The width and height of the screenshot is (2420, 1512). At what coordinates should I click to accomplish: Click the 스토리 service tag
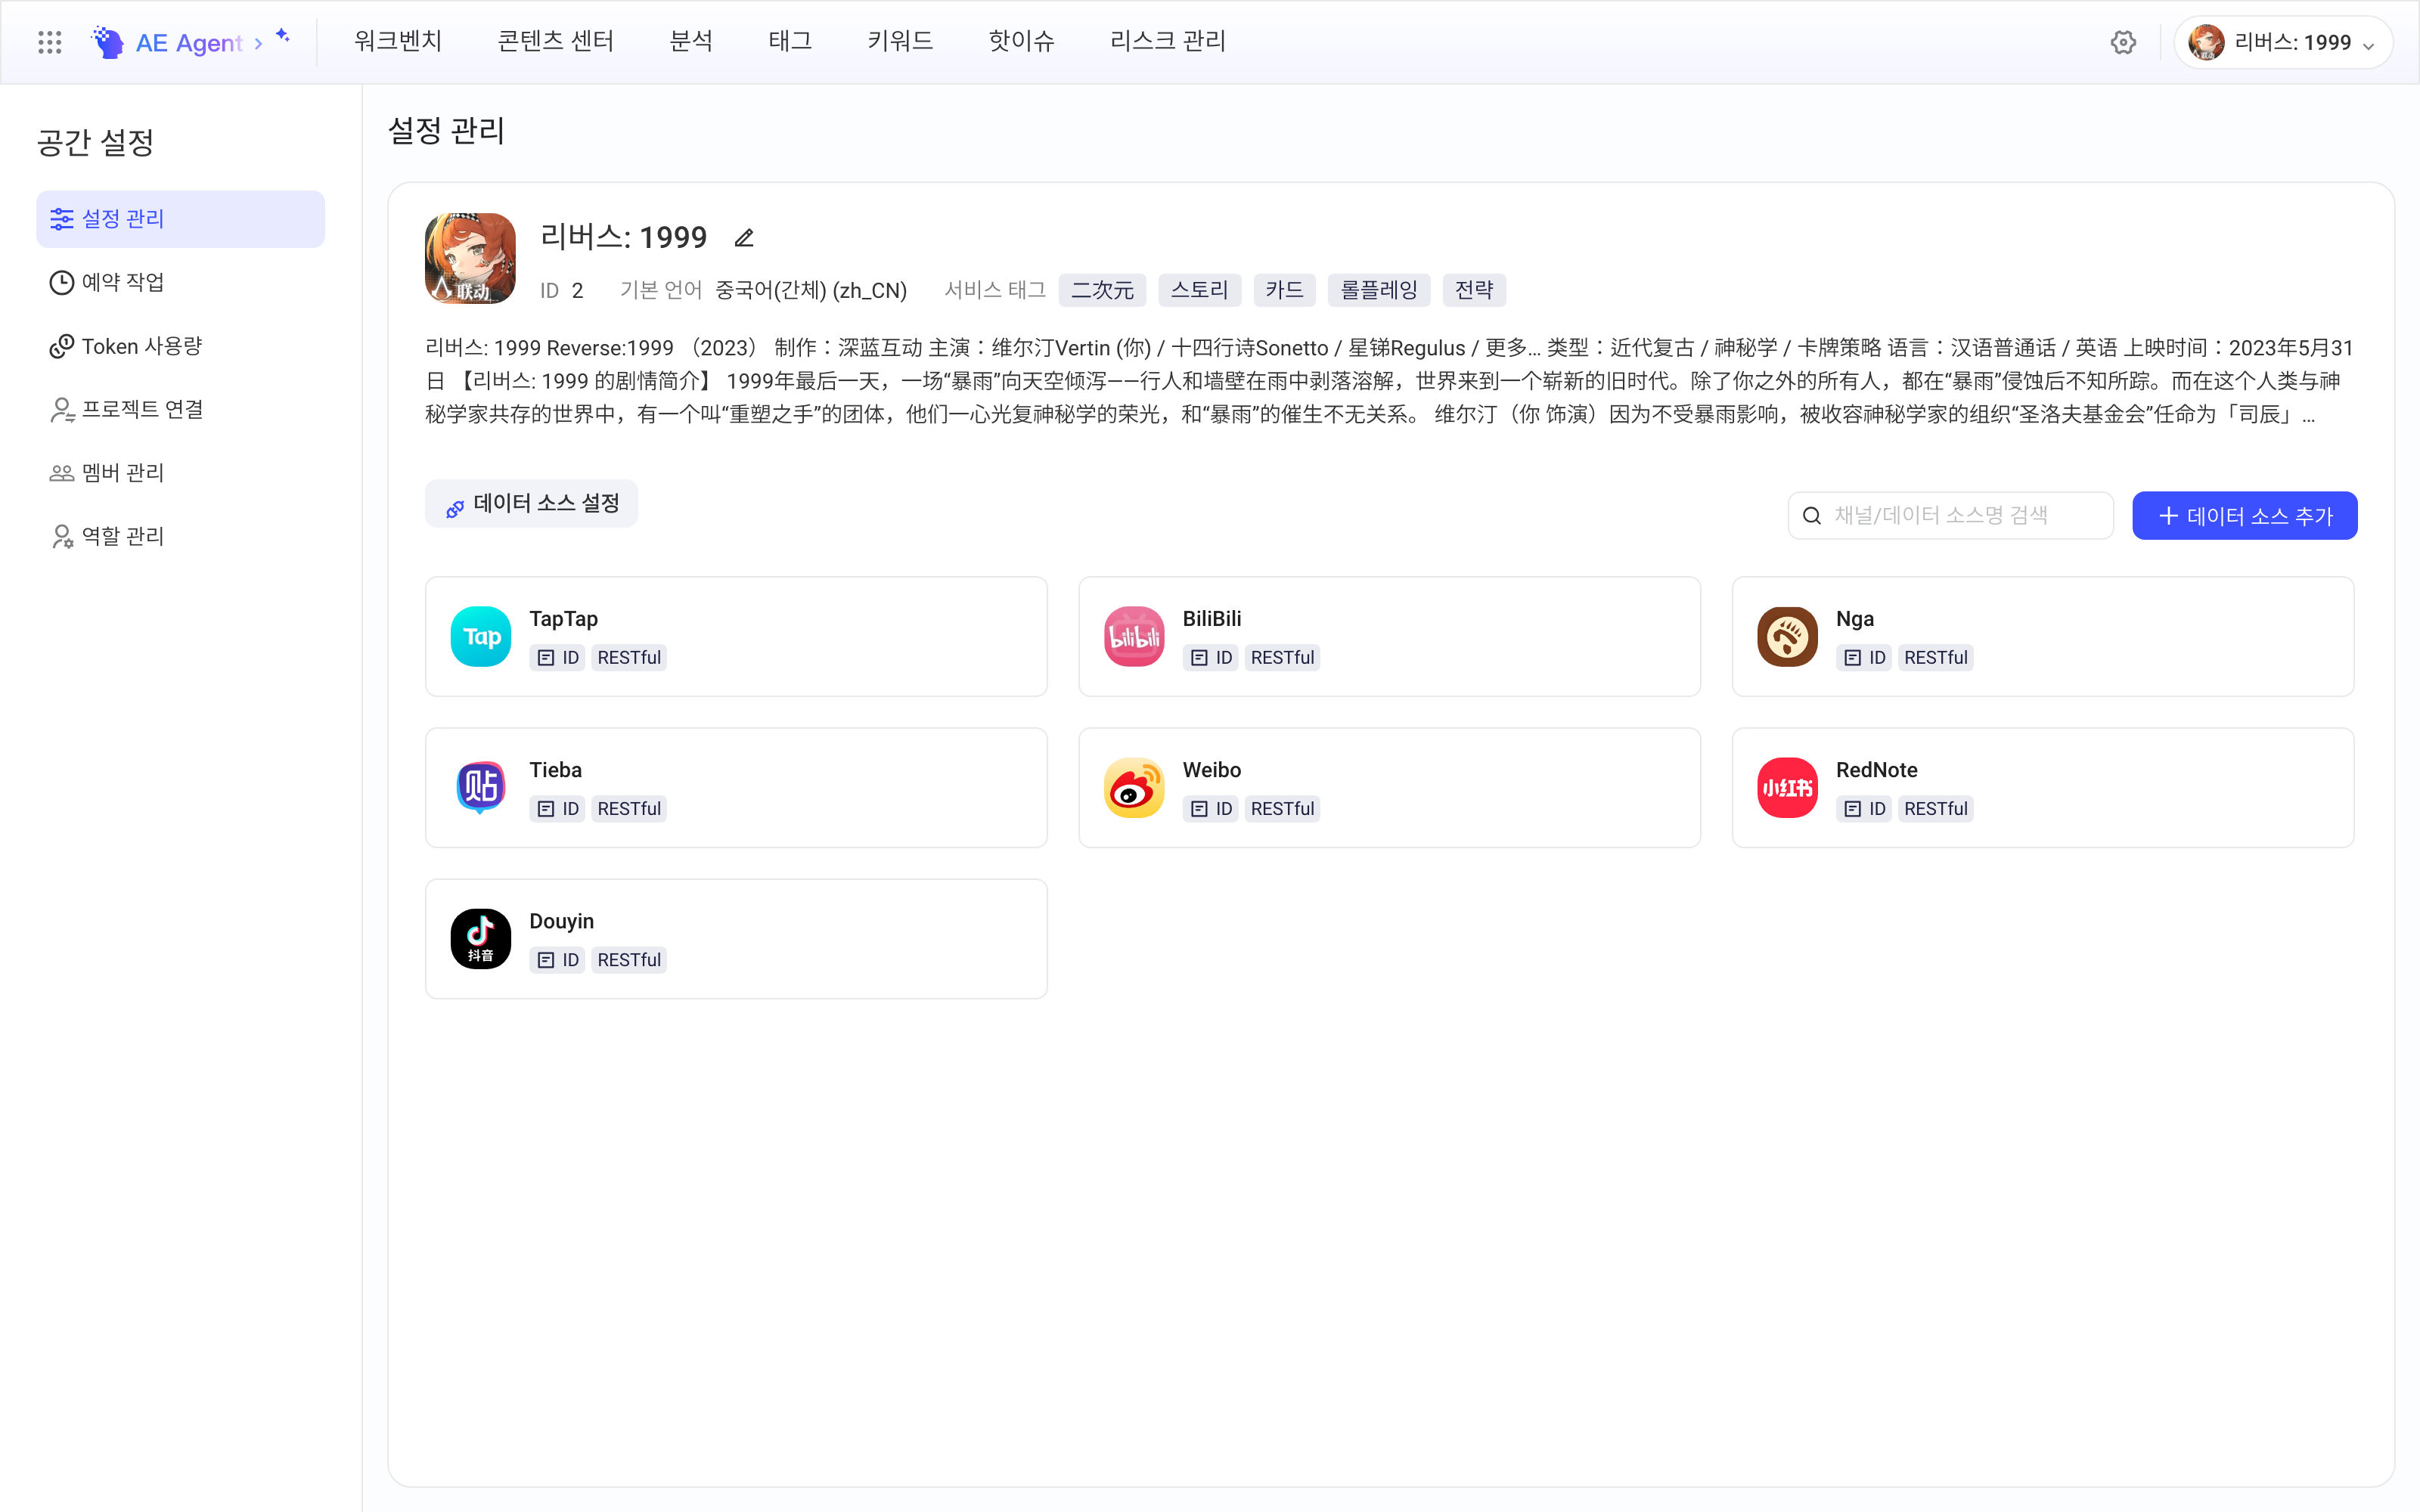tap(1200, 290)
